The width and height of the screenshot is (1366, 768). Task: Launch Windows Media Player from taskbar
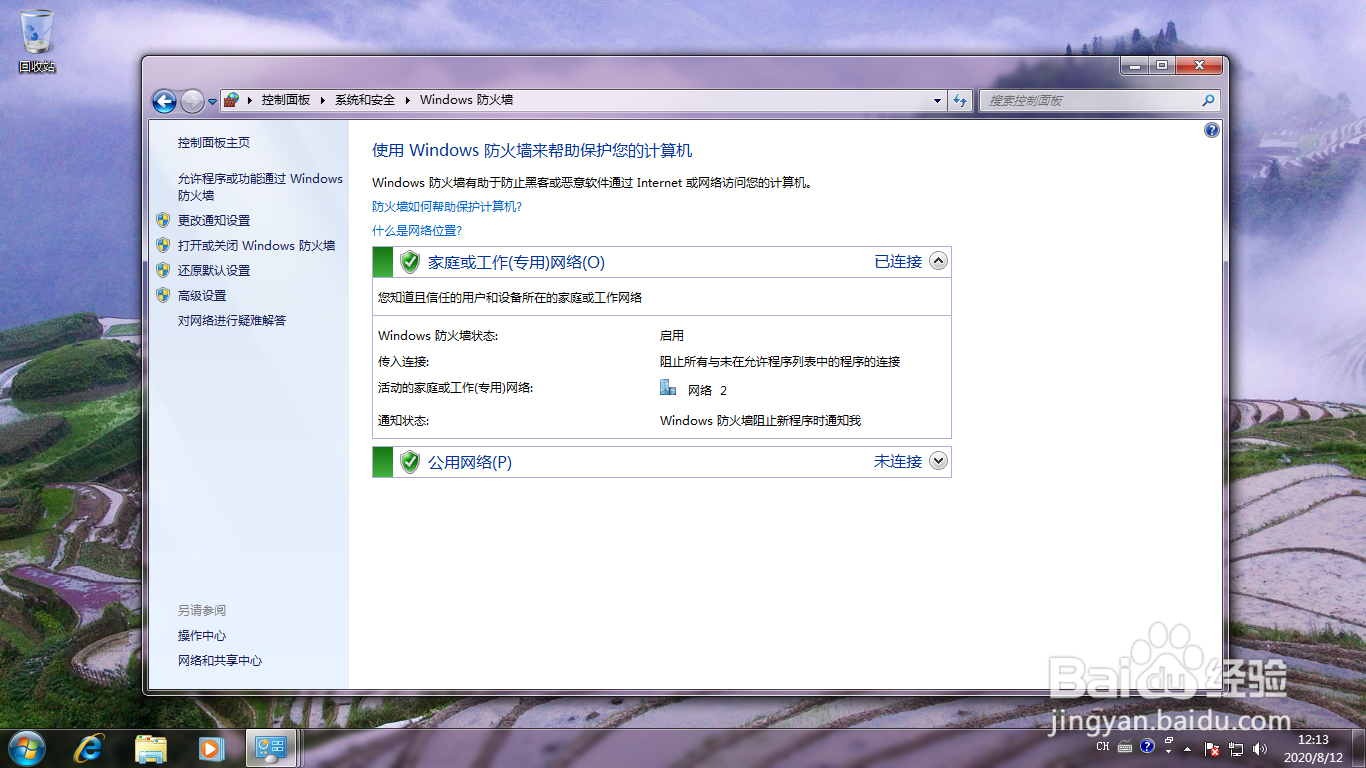[210, 747]
